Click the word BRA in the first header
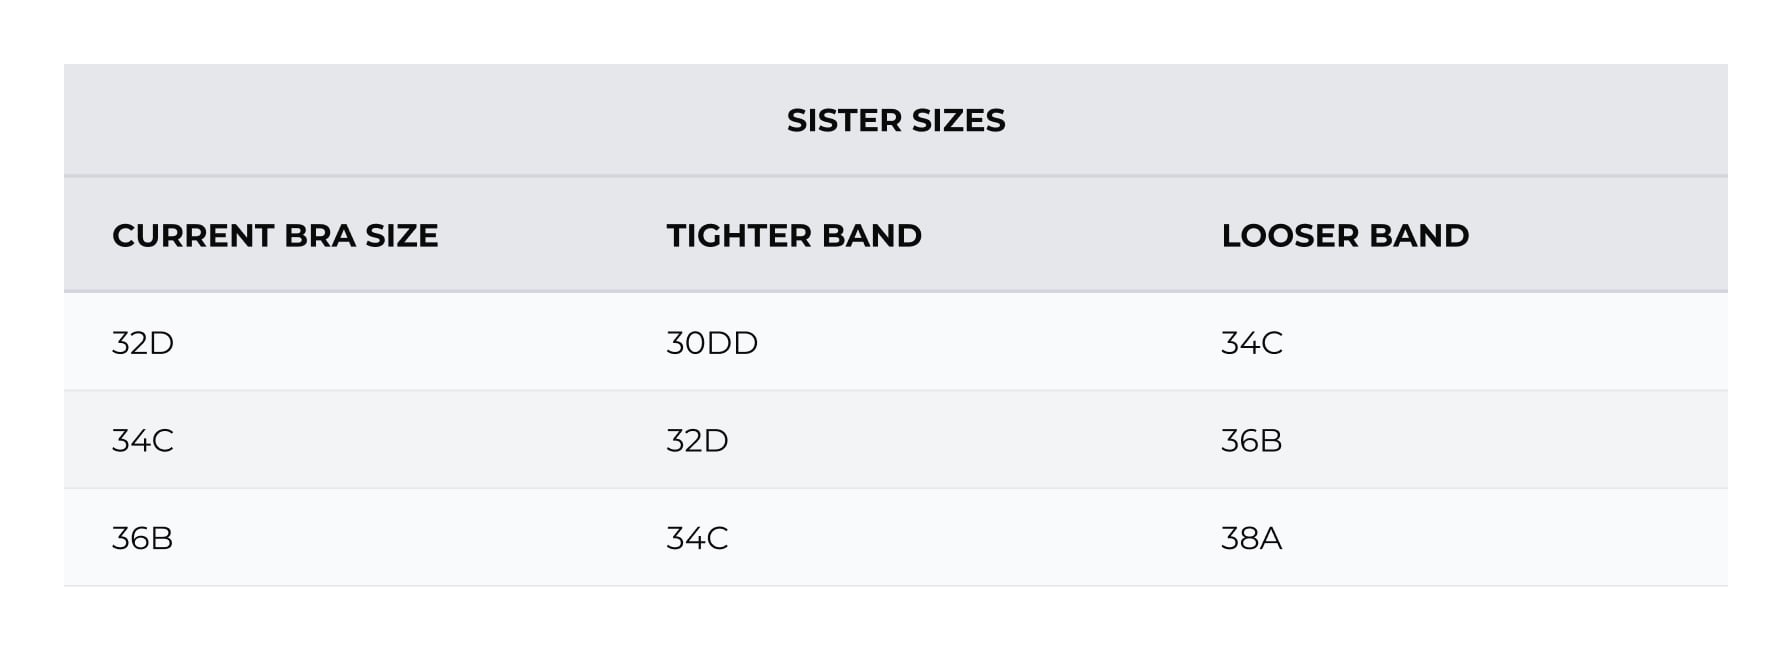This screenshot has height=652, width=1792. click(319, 235)
